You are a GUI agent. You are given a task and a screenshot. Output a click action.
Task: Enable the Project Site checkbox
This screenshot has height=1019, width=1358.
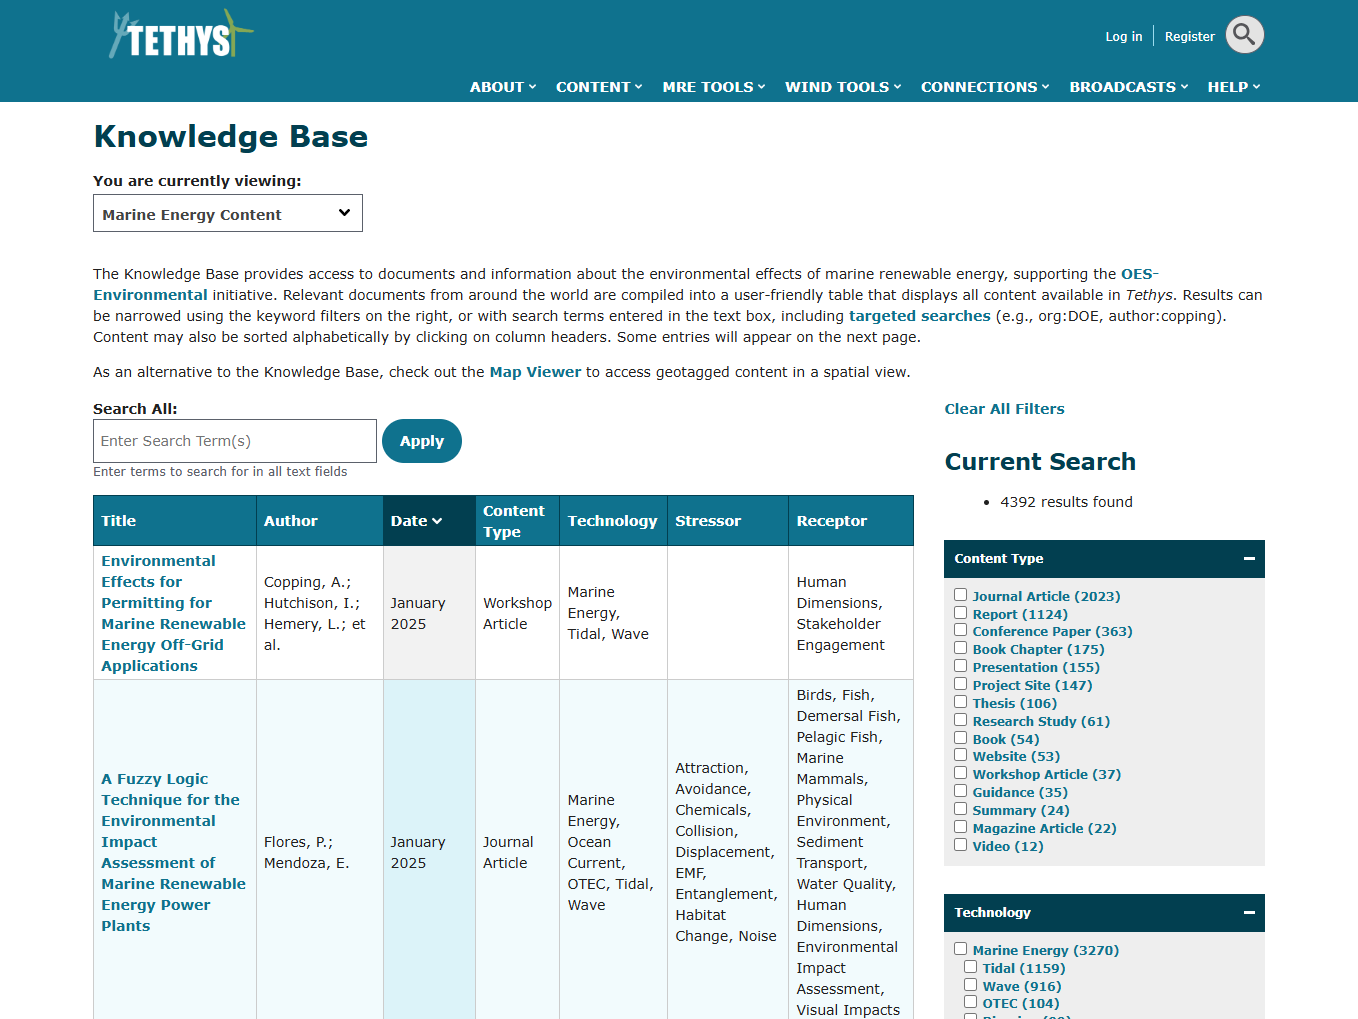960,684
